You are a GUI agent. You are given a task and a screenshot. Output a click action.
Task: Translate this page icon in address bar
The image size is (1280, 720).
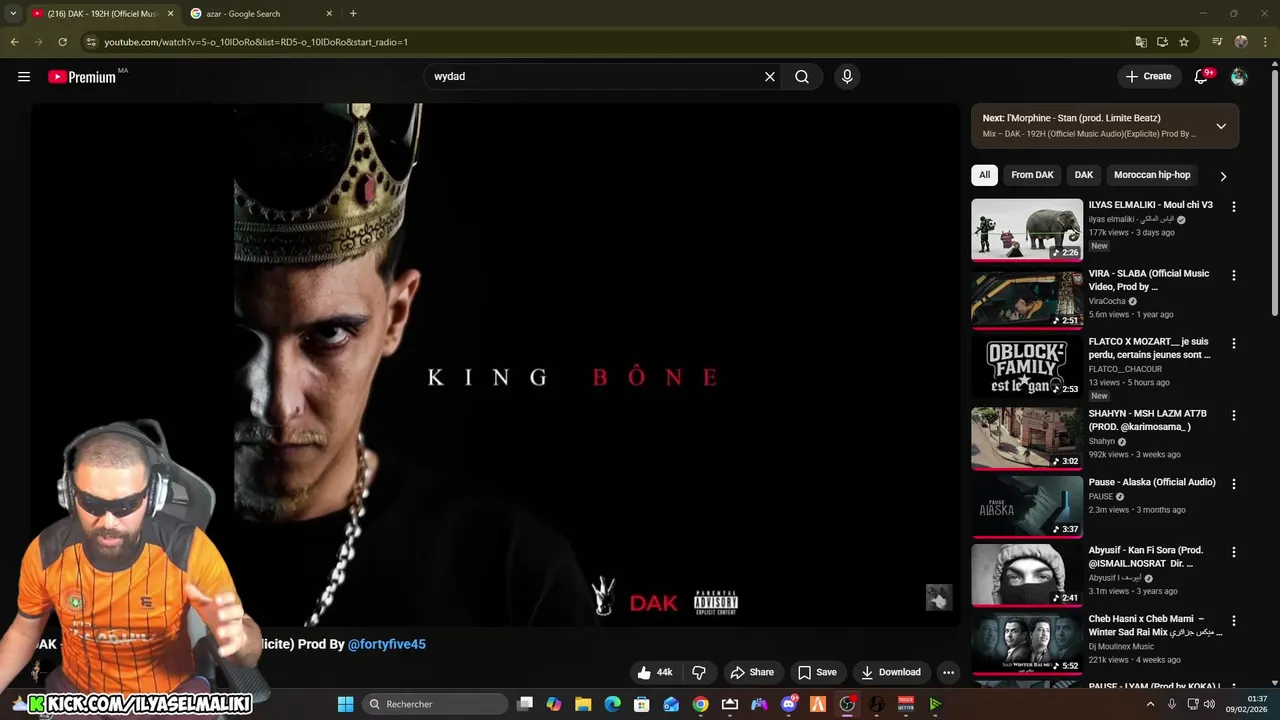pyautogui.click(x=1141, y=42)
